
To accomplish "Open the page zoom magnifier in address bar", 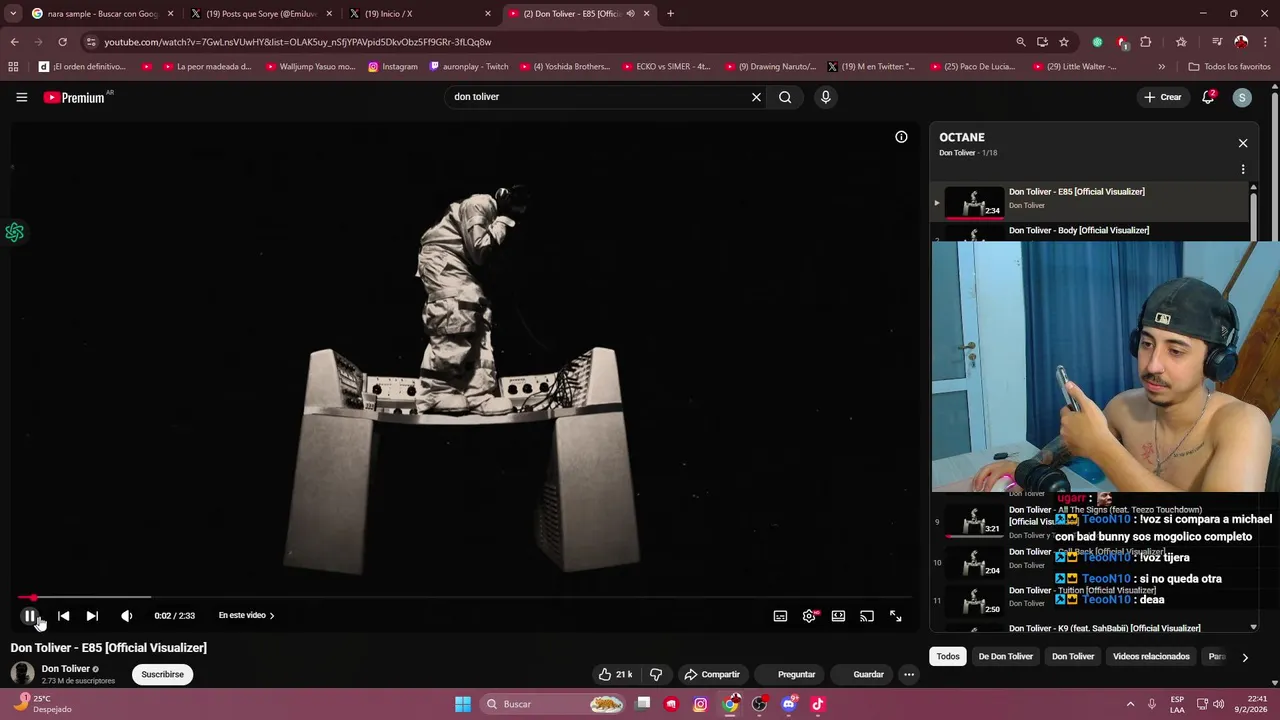I will tap(1020, 42).
